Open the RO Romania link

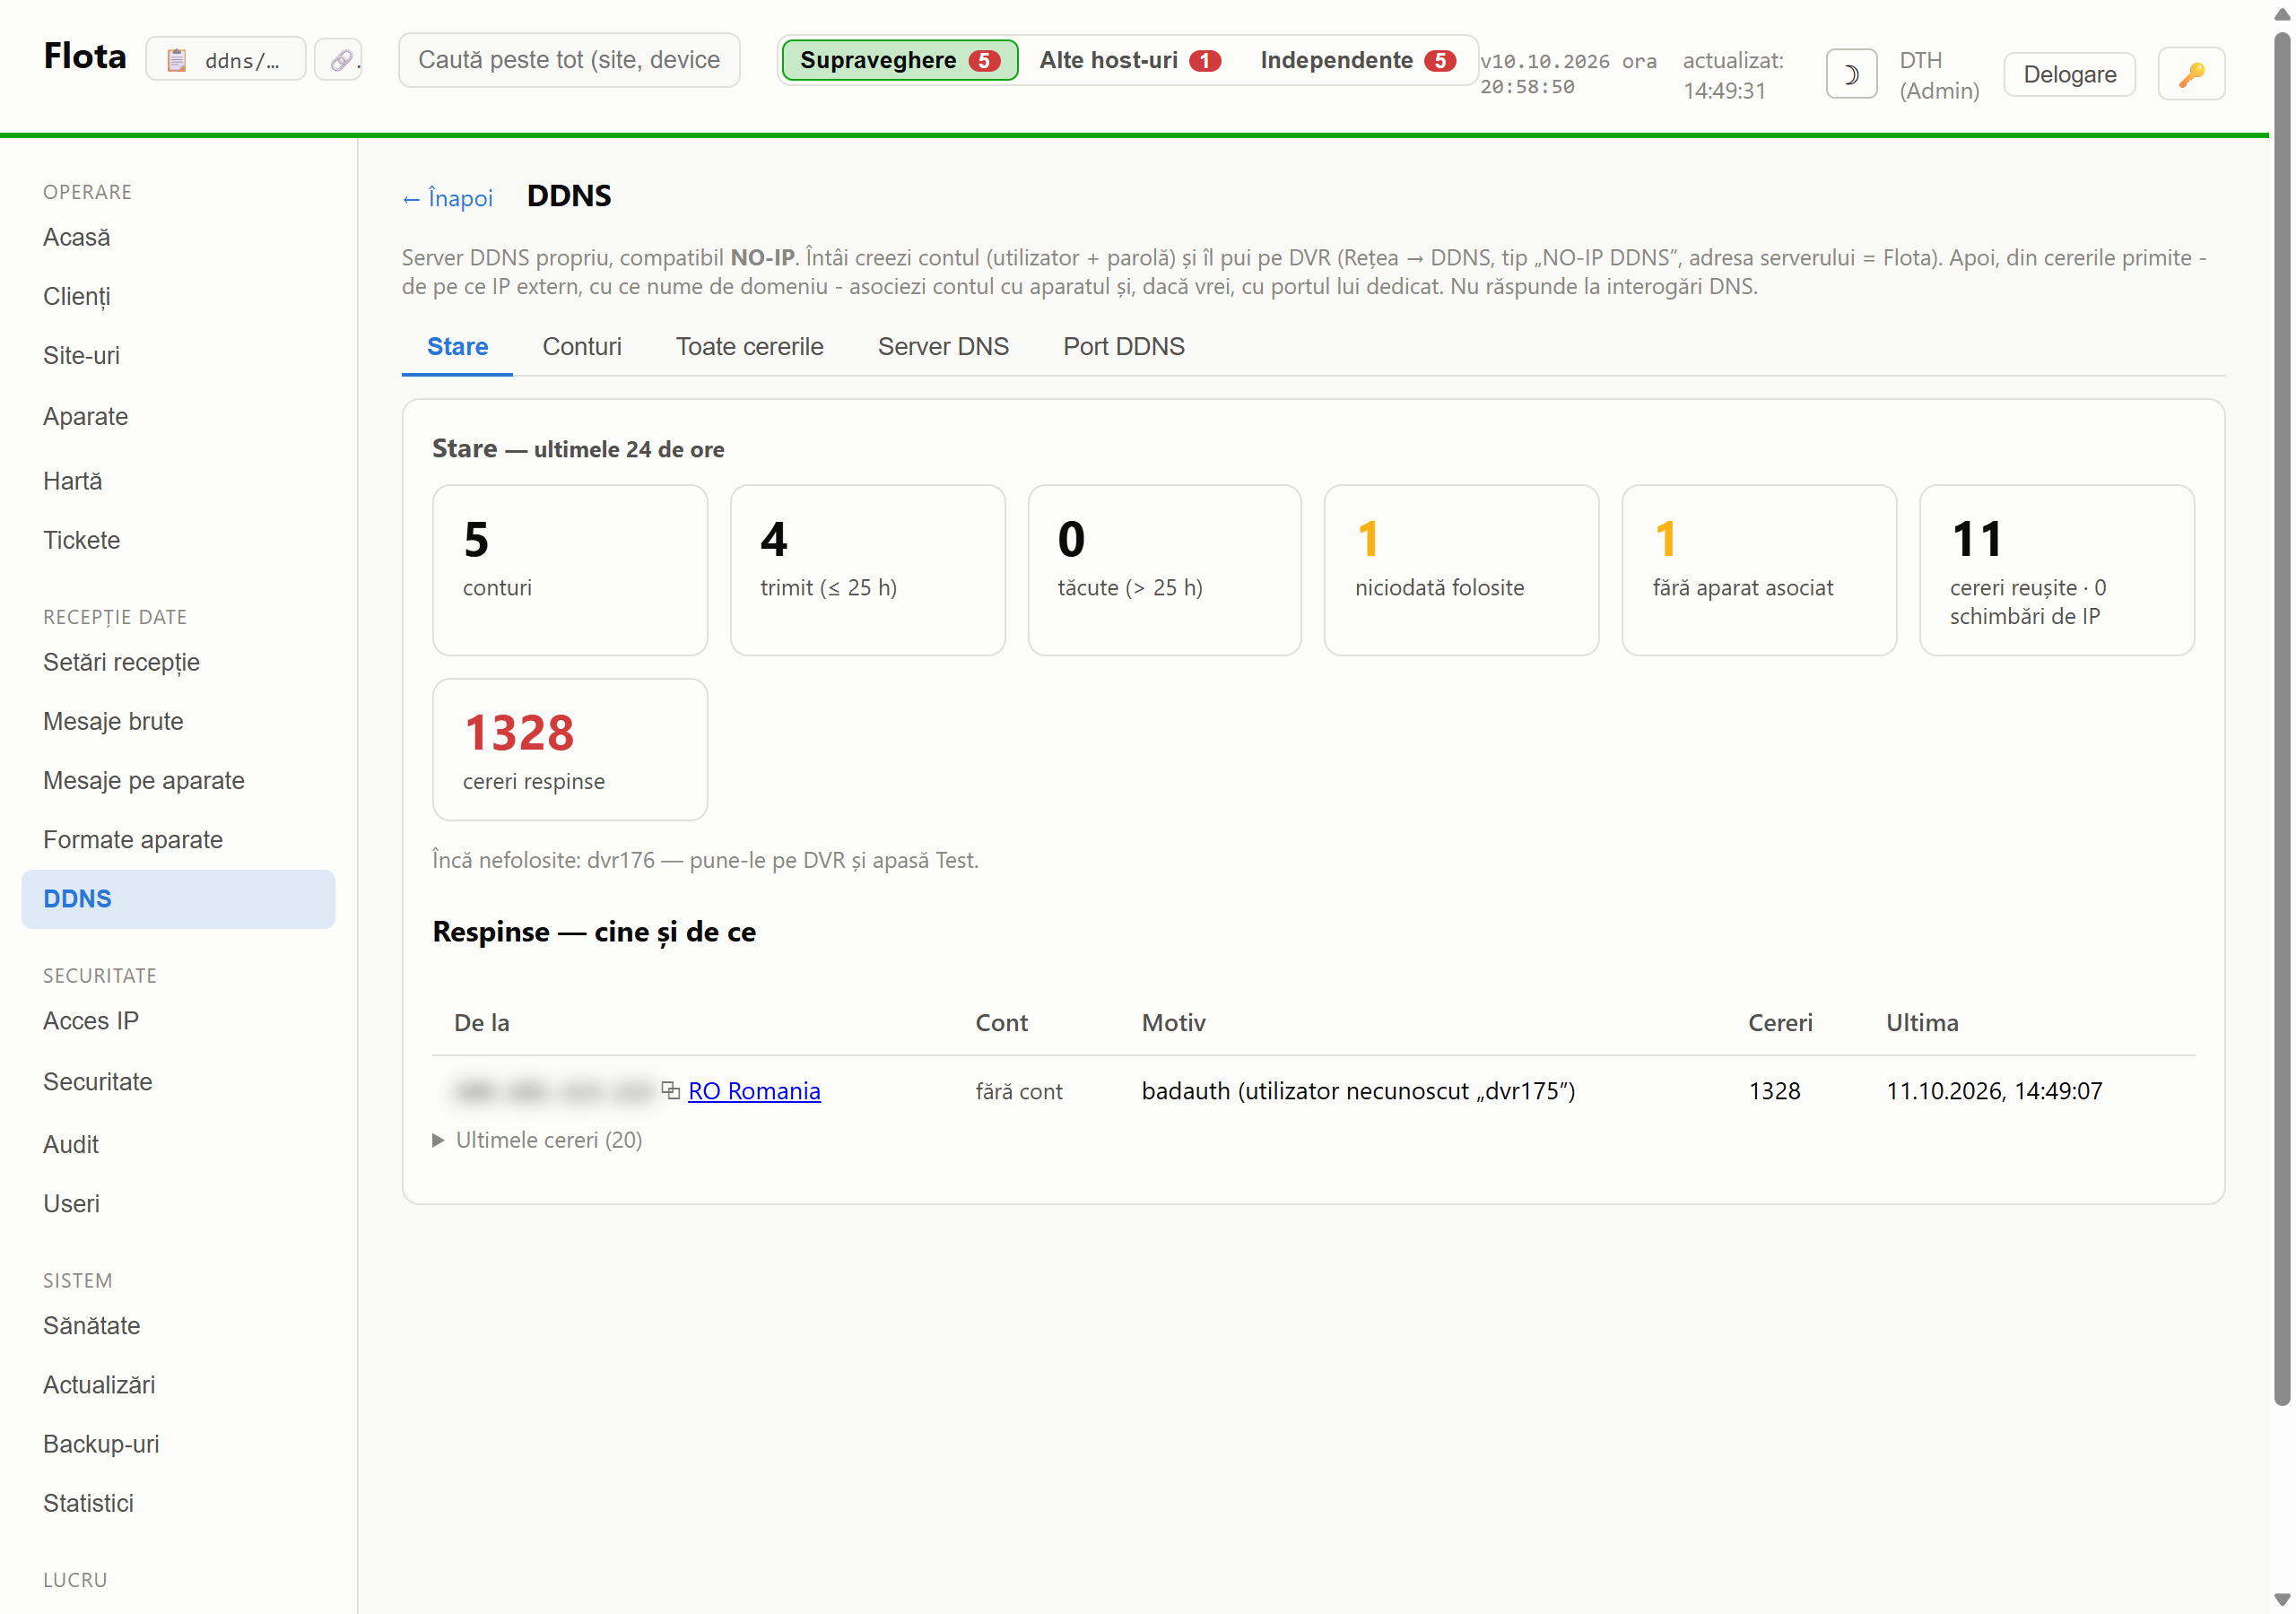point(754,1091)
